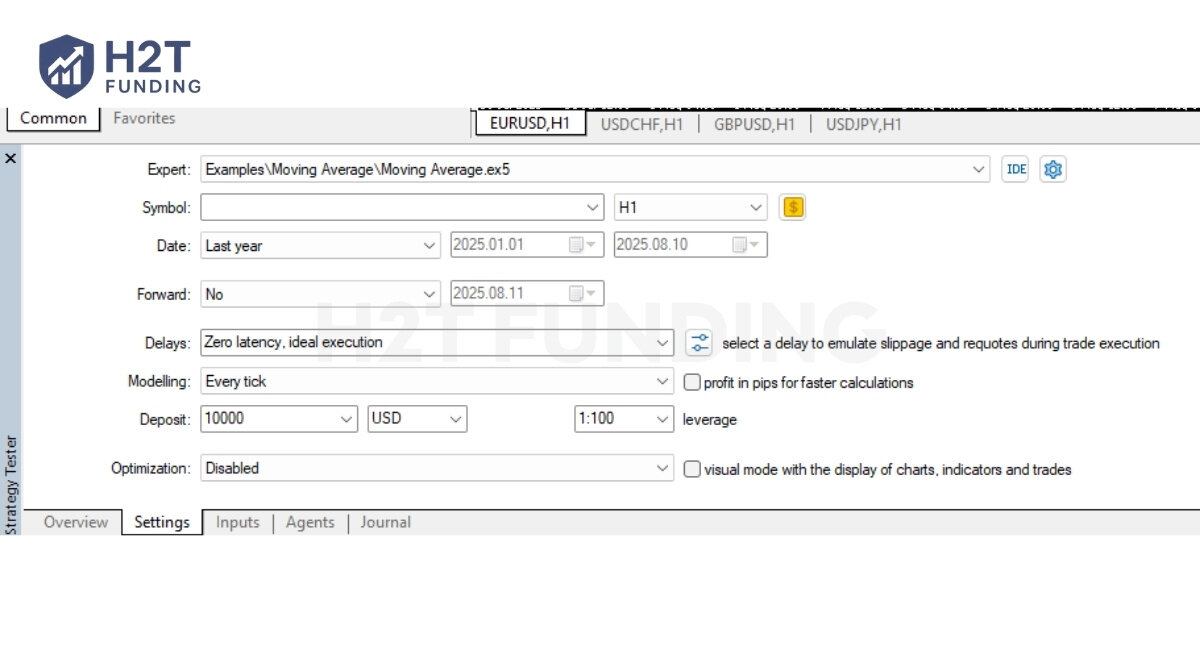Switch to the Journal tab

tap(385, 522)
